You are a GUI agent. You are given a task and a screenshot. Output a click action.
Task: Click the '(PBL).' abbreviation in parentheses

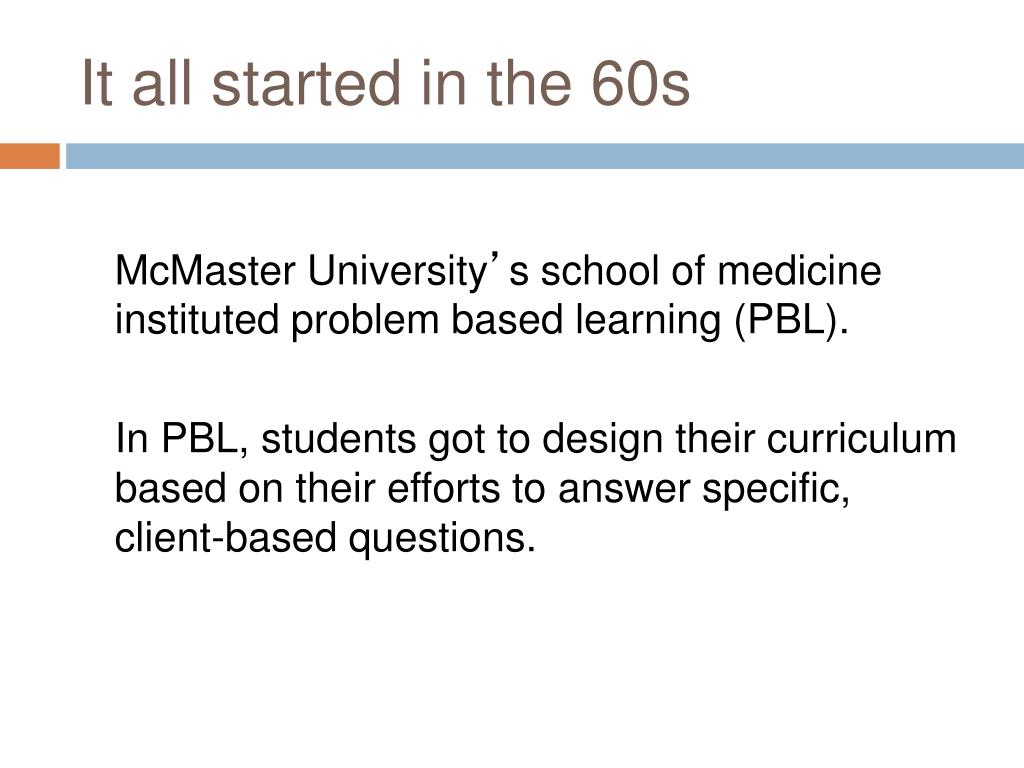point(792,322)
